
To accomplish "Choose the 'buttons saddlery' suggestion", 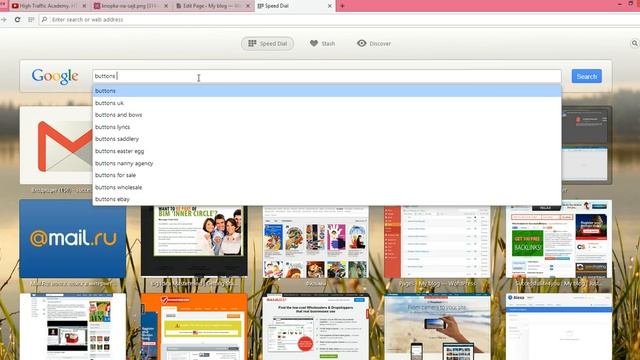I will [327, 139].
